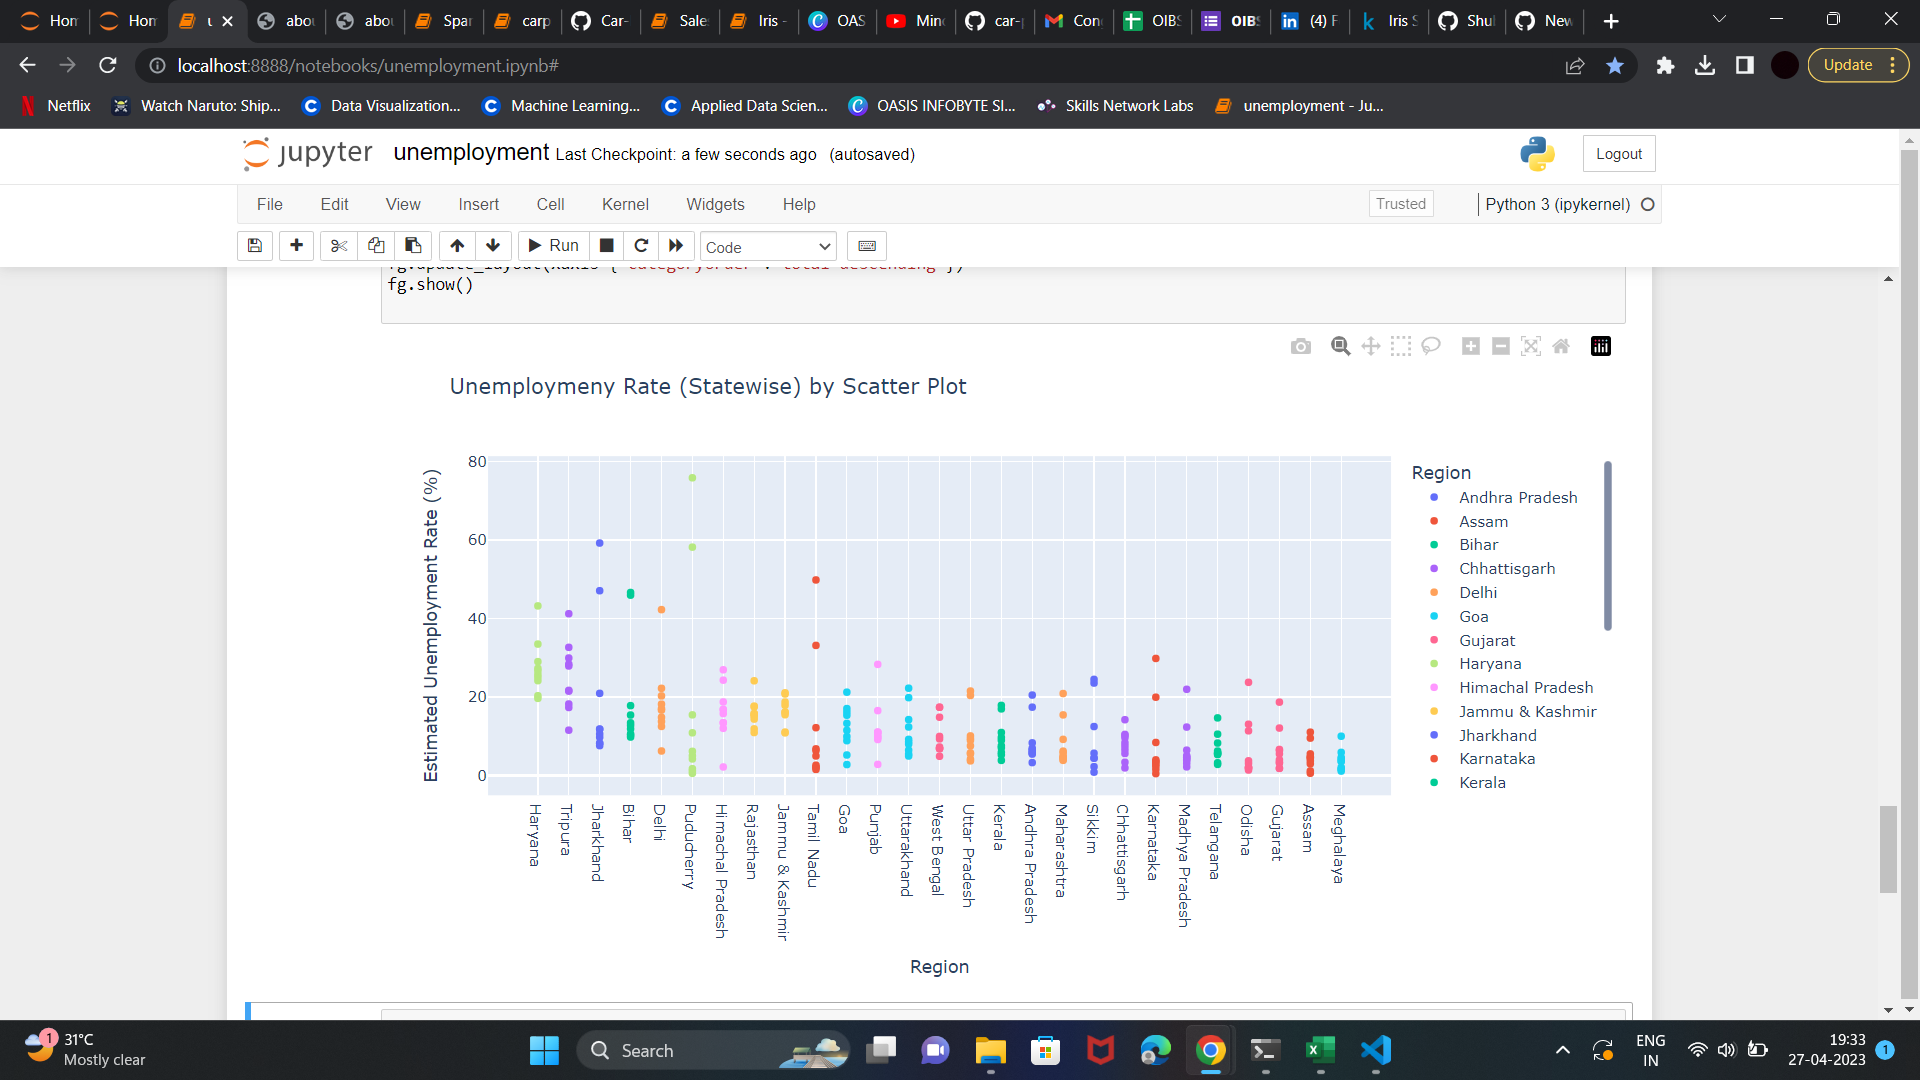
Task: Interrupt the kernel with the stop icon
Action: pyautogui.click(x=605, y=246)
